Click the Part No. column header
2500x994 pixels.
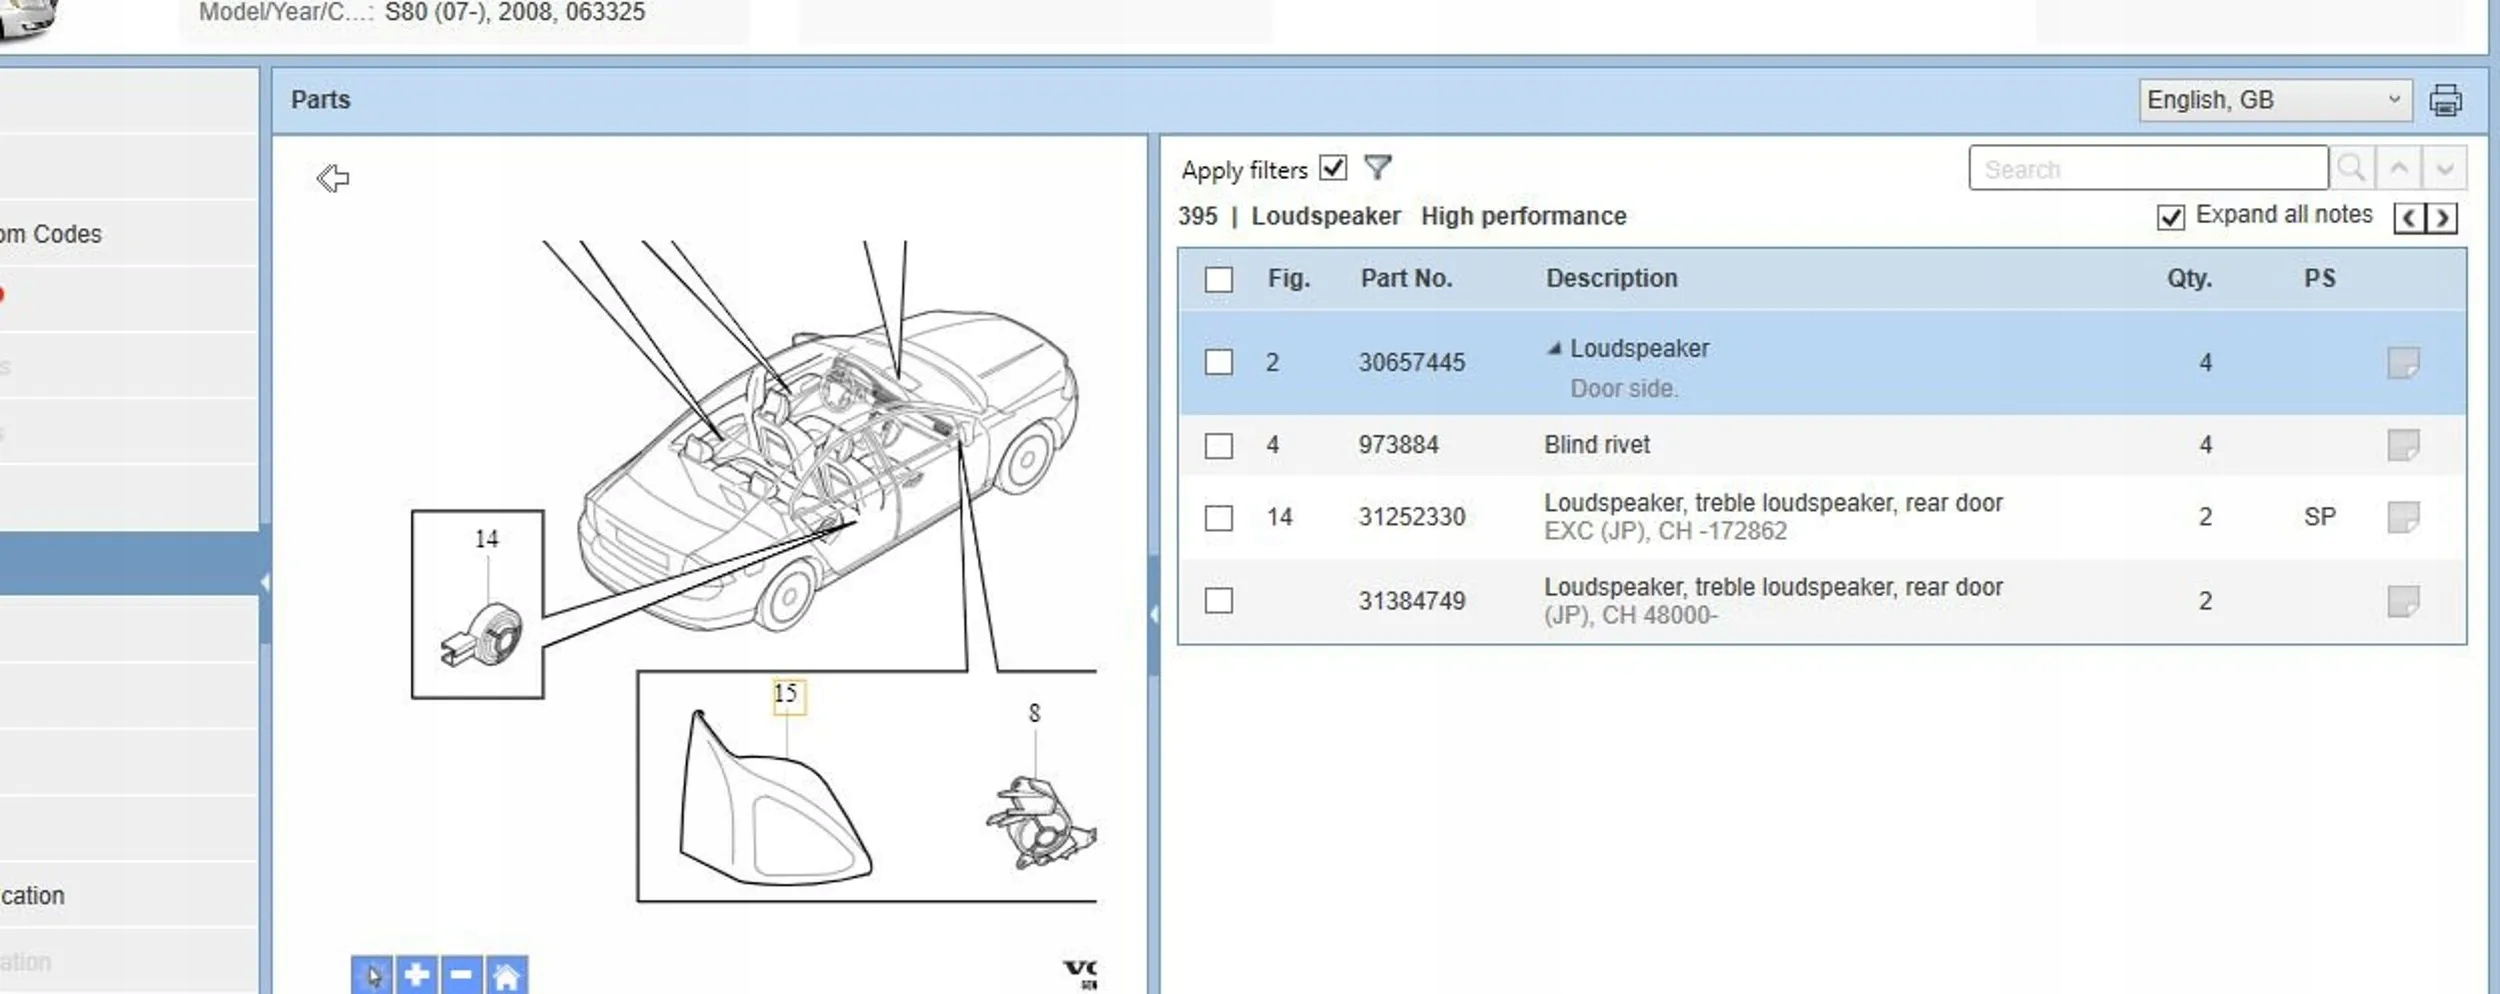[x=1406, y=279]
